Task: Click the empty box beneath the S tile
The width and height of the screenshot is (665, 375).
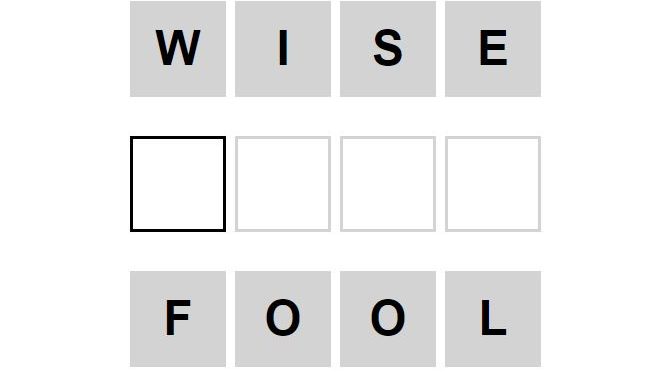Action: point(388,184)
